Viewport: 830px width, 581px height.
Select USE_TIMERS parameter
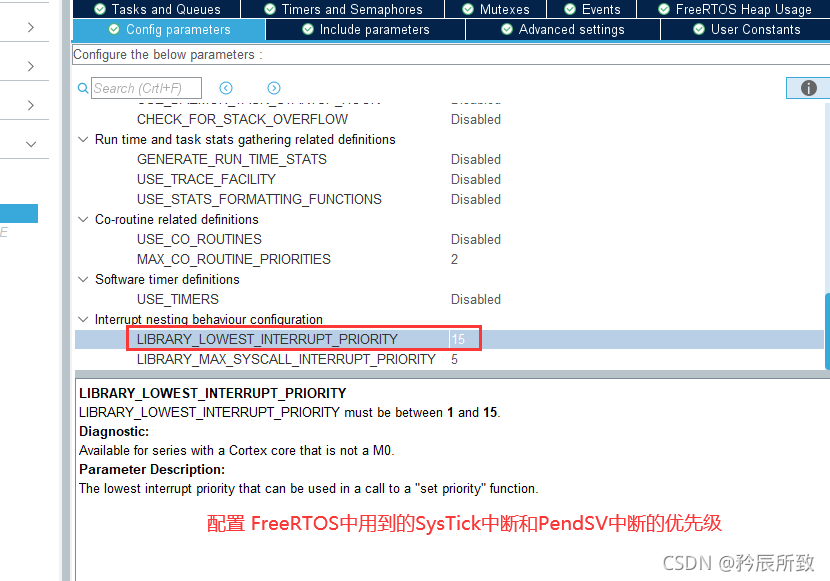tap(178, 299)
